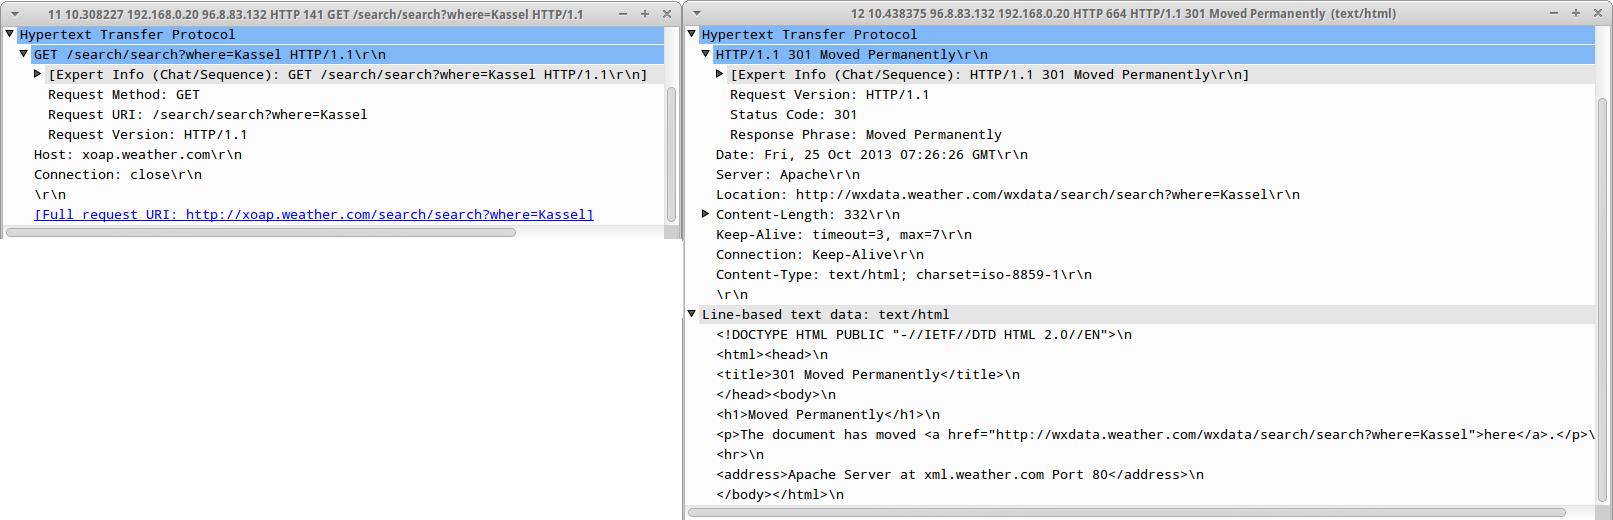
Task: Click the right window vertical scrollbar
Action: pos(1602,300)
